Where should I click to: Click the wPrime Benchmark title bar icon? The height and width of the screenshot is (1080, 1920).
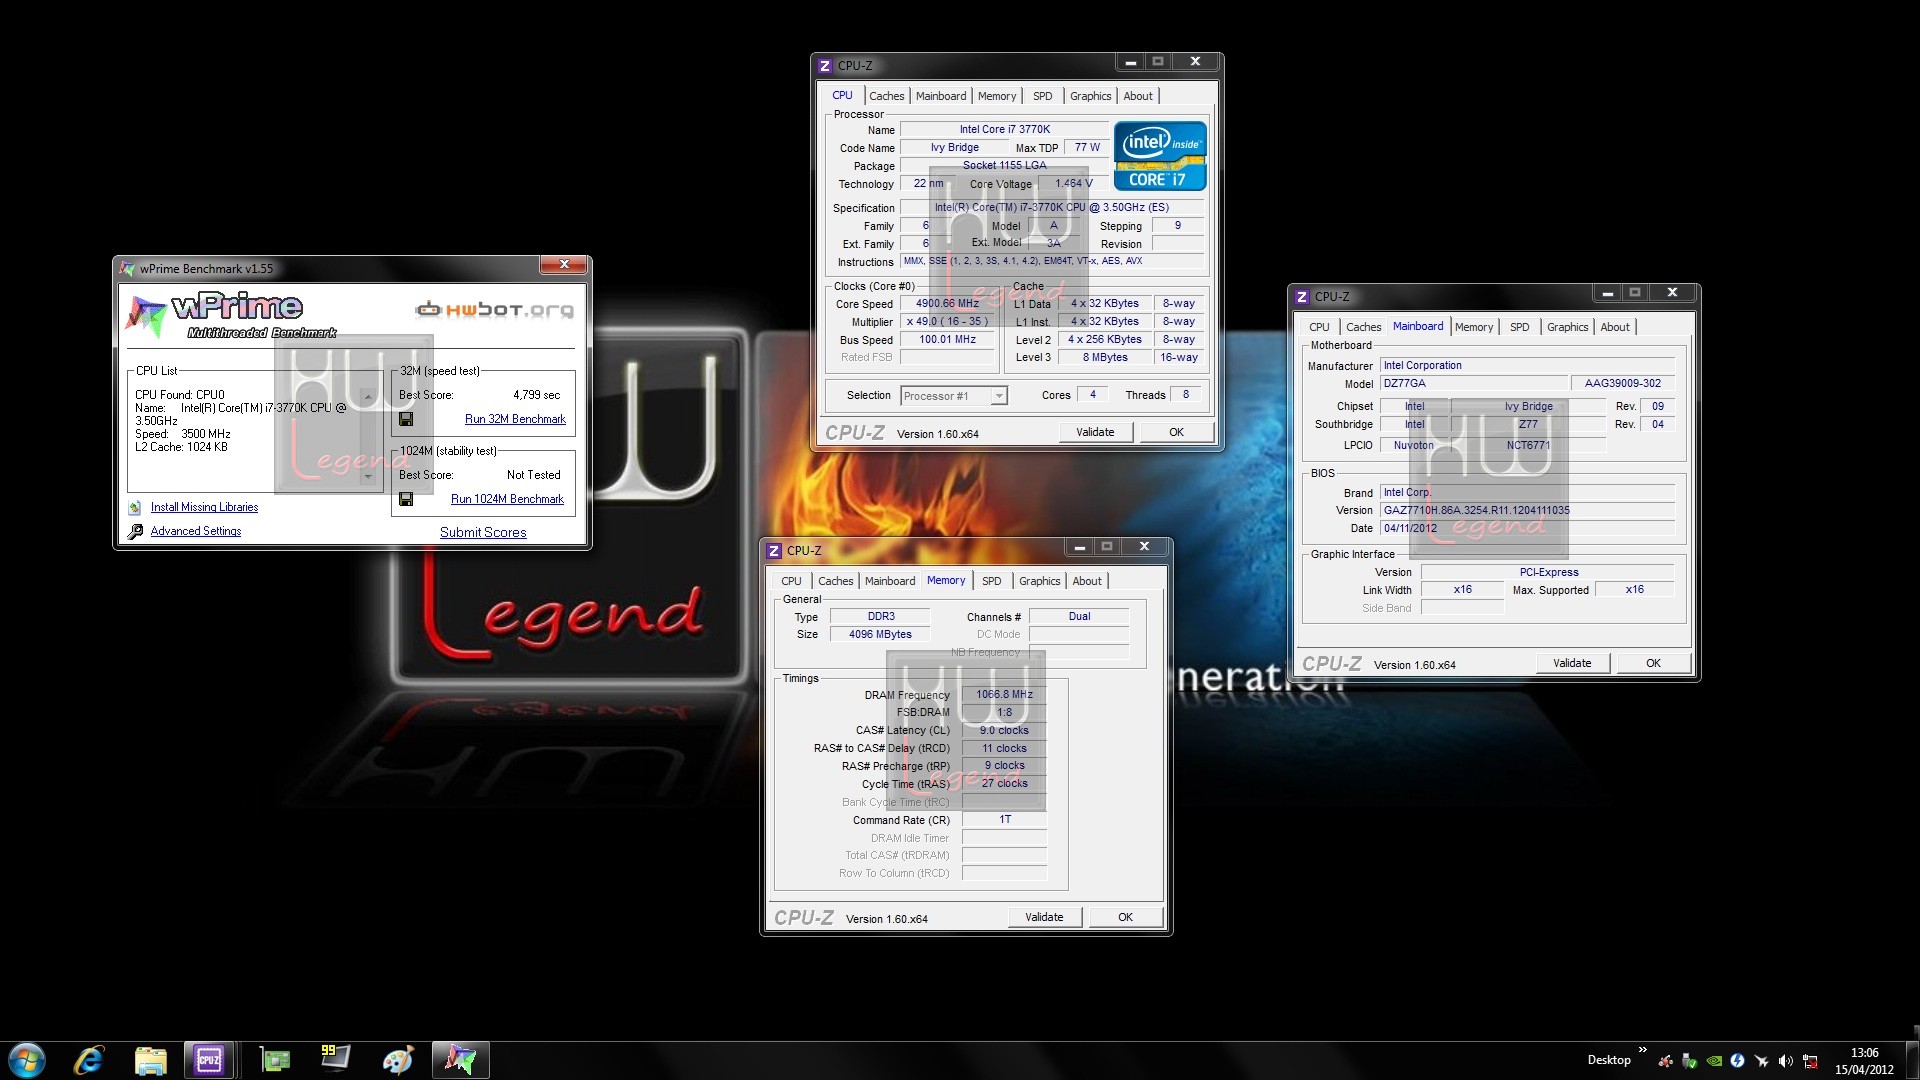point(127,268)
